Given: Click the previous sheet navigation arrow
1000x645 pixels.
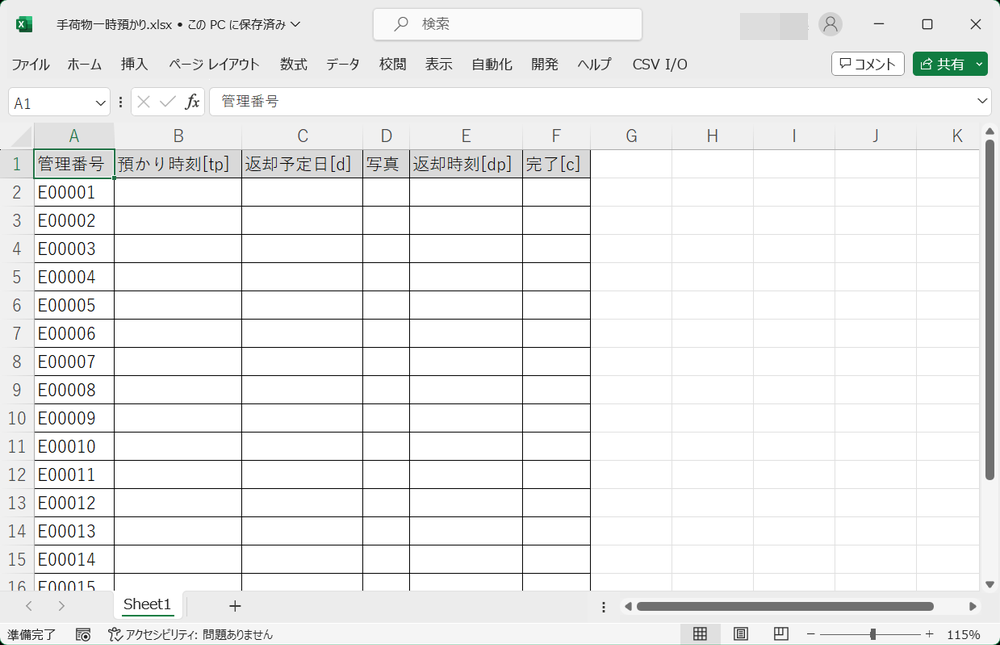Looking at the screenshot, I should [x=29, y=606].
